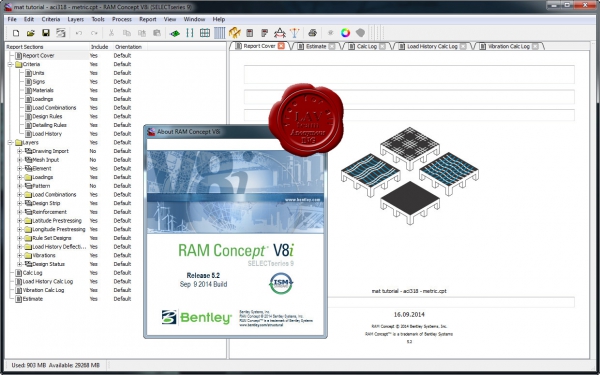Click the print icon in toolbar
The width and height of the screenshot is (600, 375).
(312, 33)
